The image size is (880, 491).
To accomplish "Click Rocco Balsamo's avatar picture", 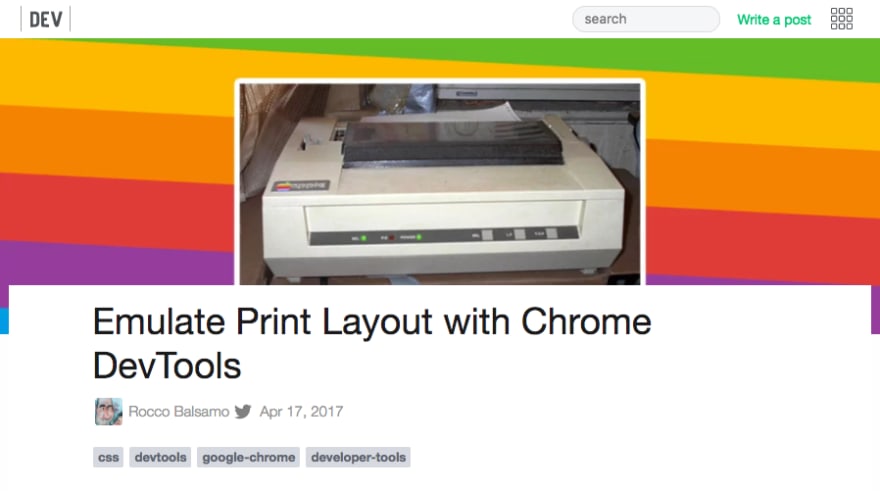I will (108, 411).
